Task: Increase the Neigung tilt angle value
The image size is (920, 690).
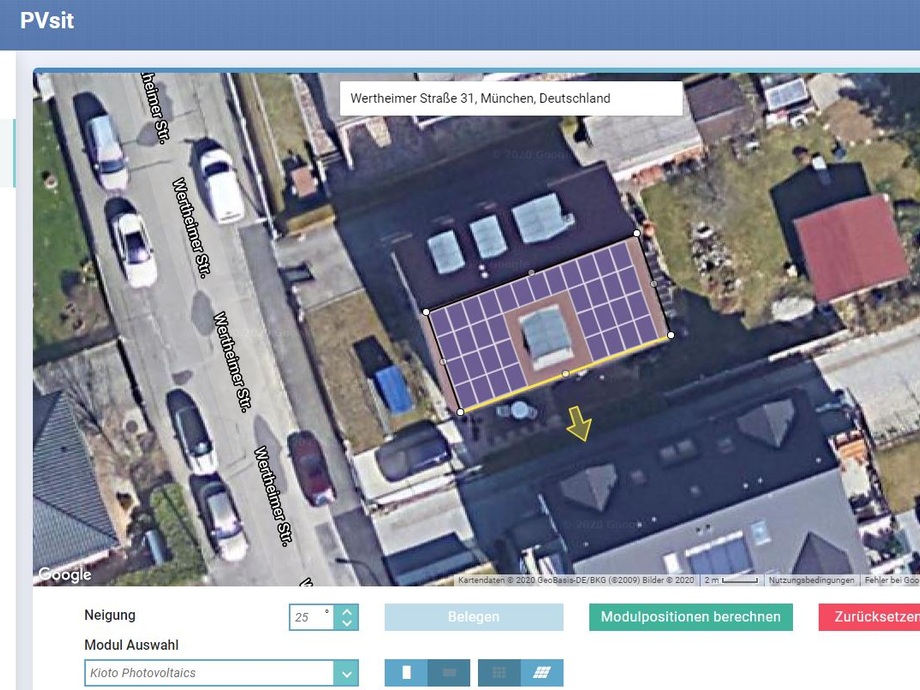Action: pos(347,611)
